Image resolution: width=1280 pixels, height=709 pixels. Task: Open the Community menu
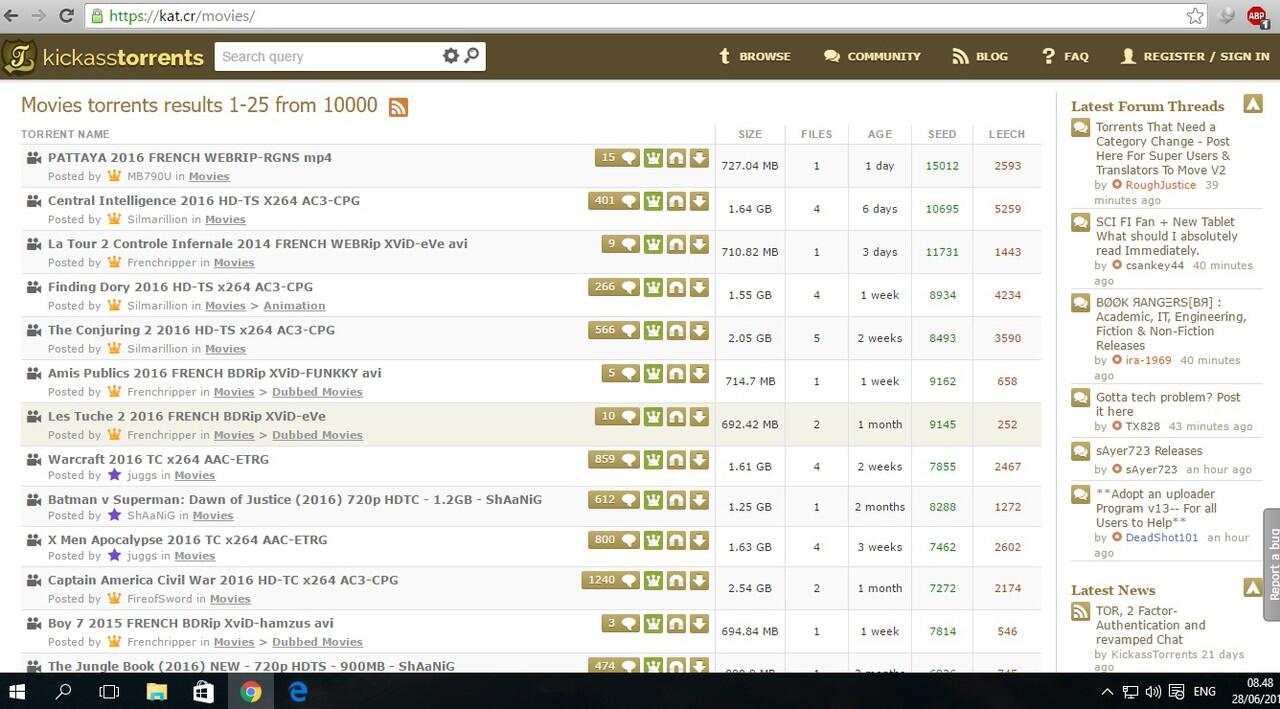coord(872,56)
